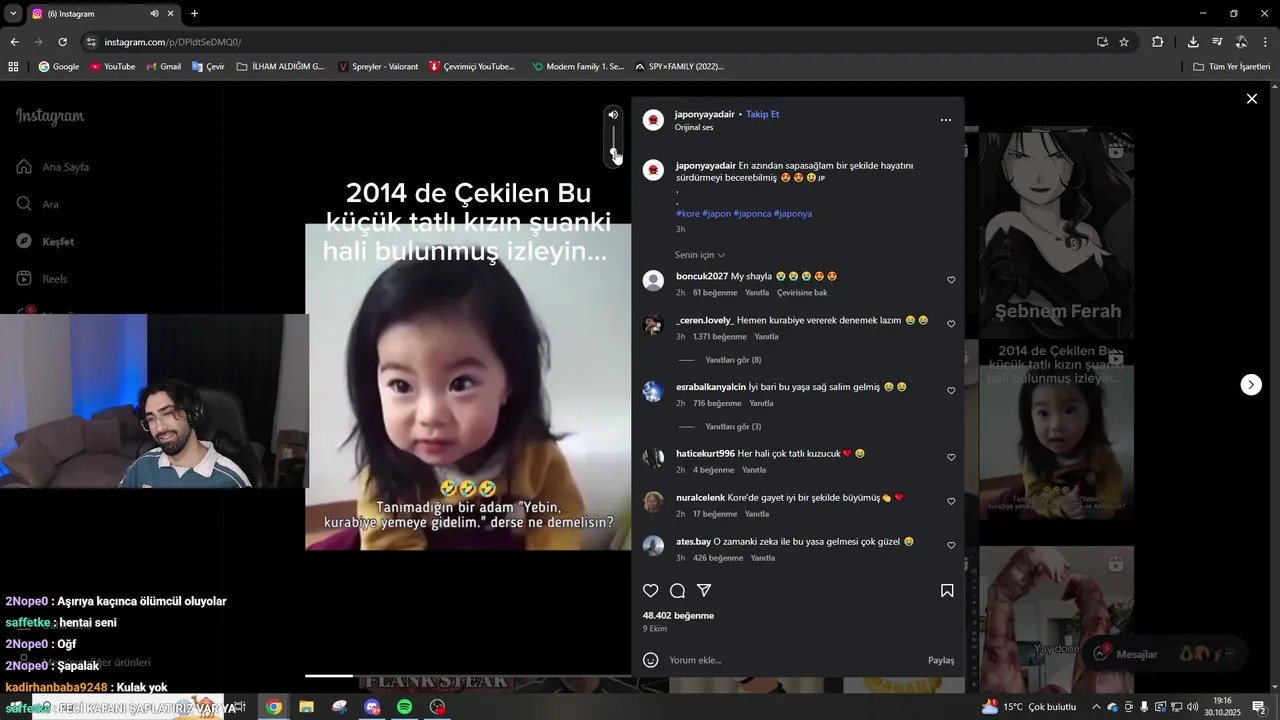1280x720 pixels.
Task: Open the Windows notification center icon
Action: pos(1259,707)
